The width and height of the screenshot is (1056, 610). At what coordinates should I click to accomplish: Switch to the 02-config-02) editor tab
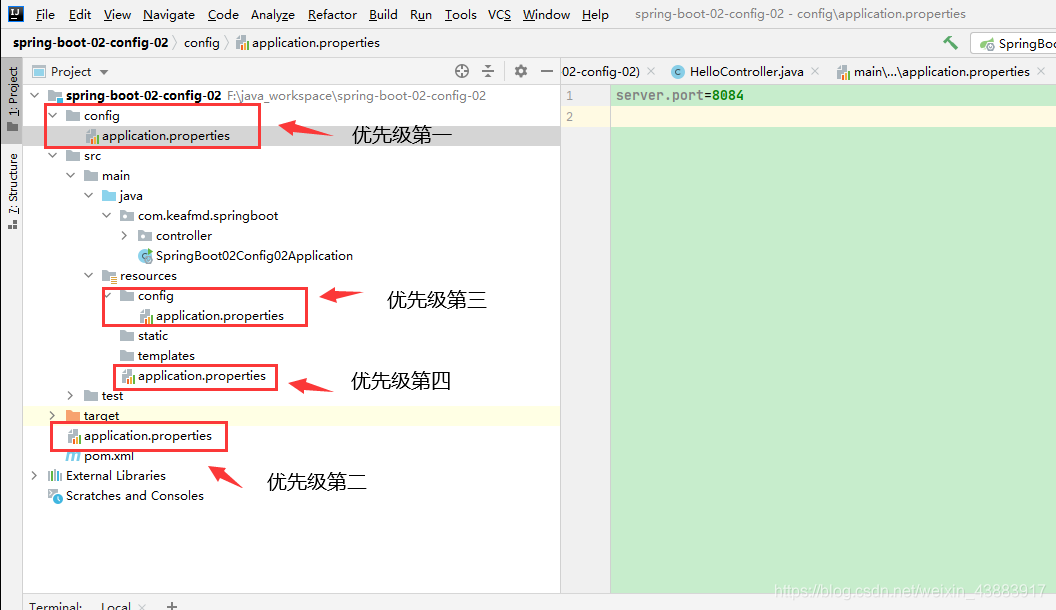point(601,71)
